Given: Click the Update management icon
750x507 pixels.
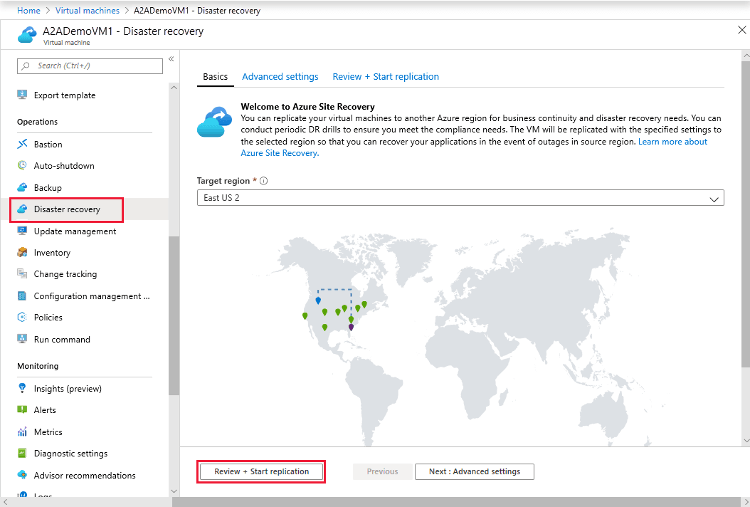Looking at the screenshot, I should (x=23, y=231).
